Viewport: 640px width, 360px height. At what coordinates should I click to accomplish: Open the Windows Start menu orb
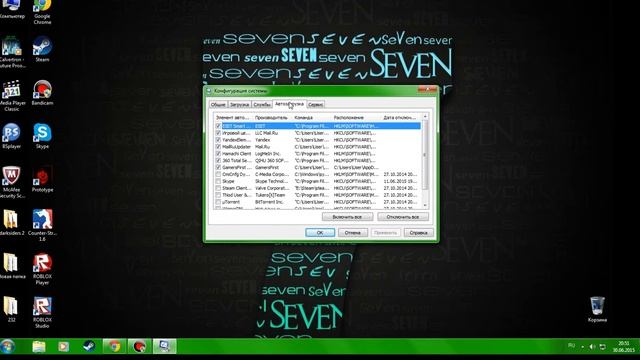point(8,347)
